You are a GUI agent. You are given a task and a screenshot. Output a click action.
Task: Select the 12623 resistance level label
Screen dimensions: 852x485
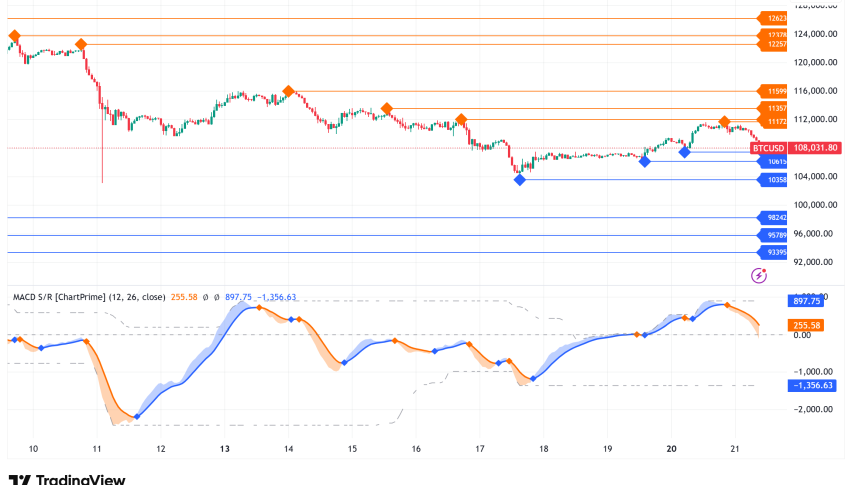775,18
